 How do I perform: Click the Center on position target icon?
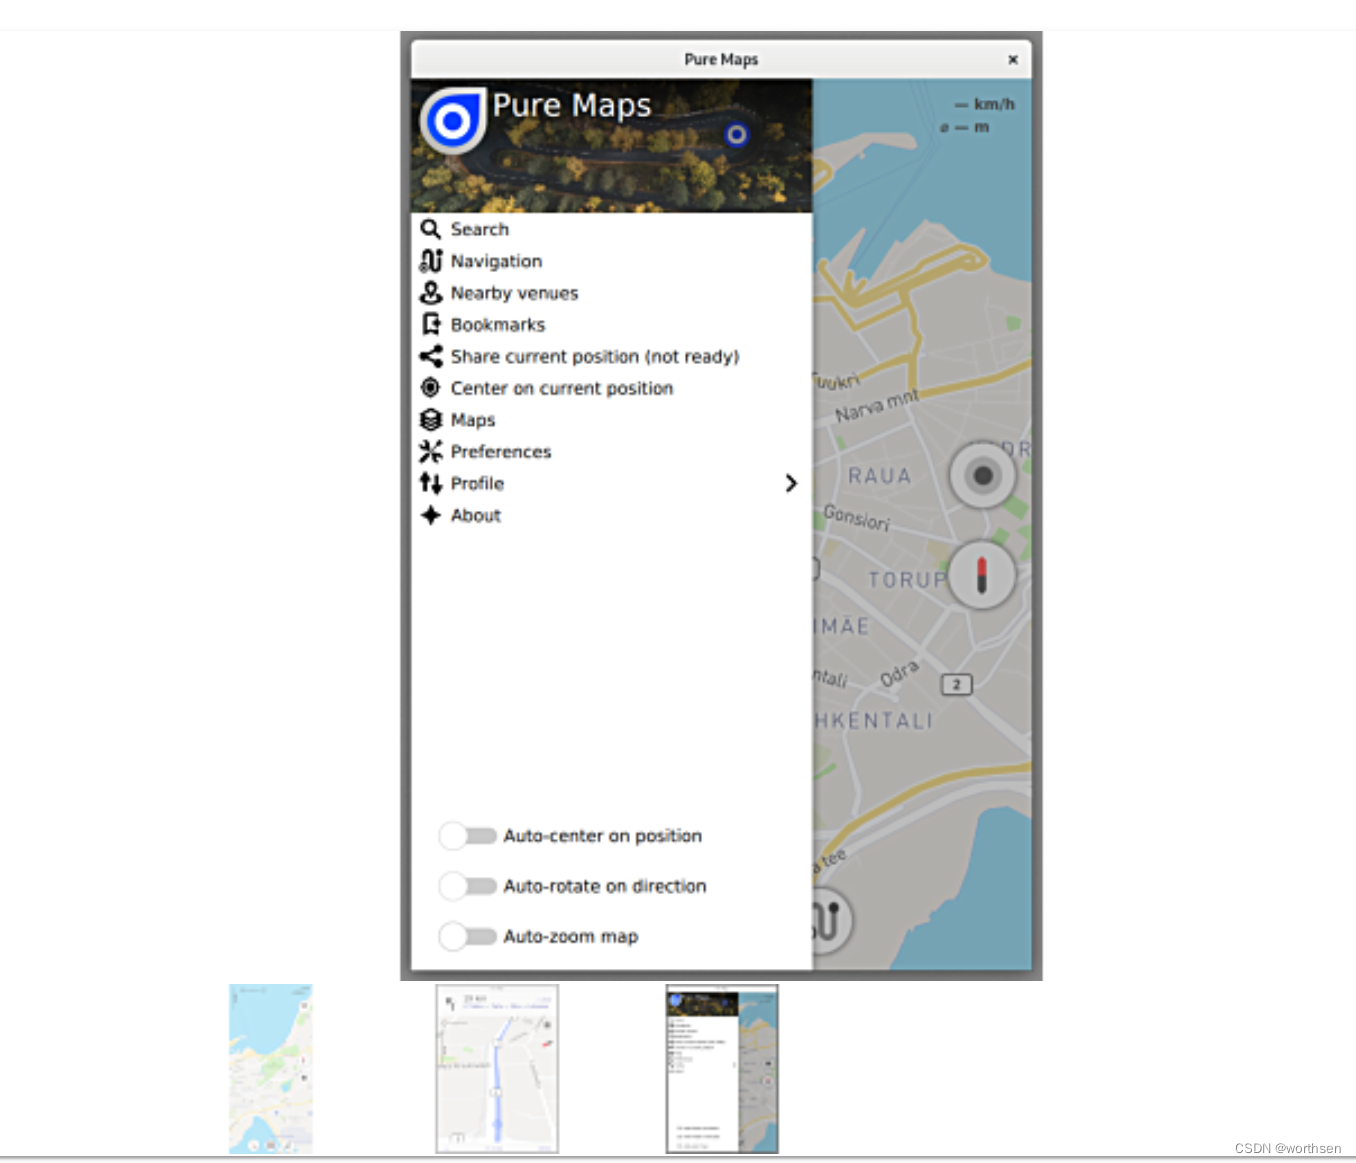point(430,388)
